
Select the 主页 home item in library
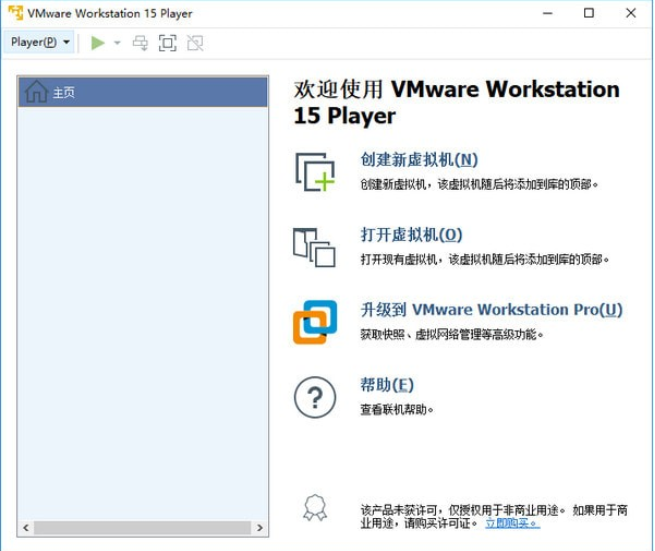point(143,92)
